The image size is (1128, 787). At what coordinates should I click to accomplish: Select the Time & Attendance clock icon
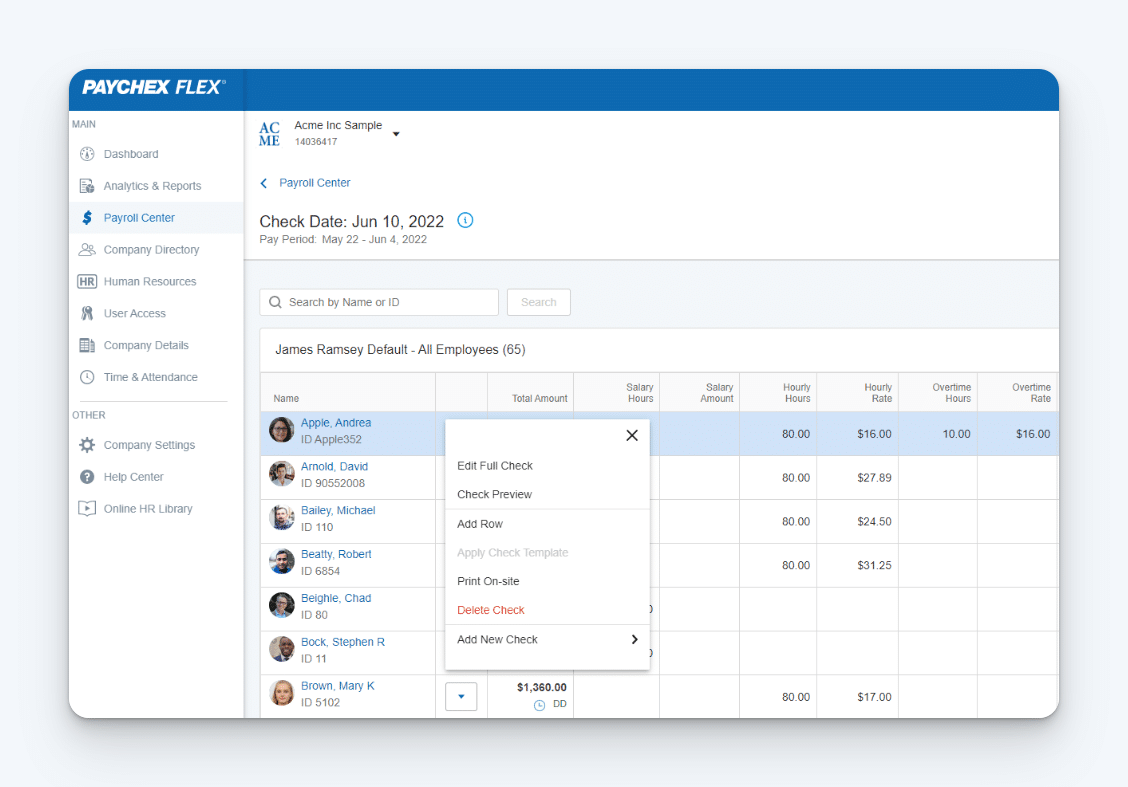coord(89,377)
